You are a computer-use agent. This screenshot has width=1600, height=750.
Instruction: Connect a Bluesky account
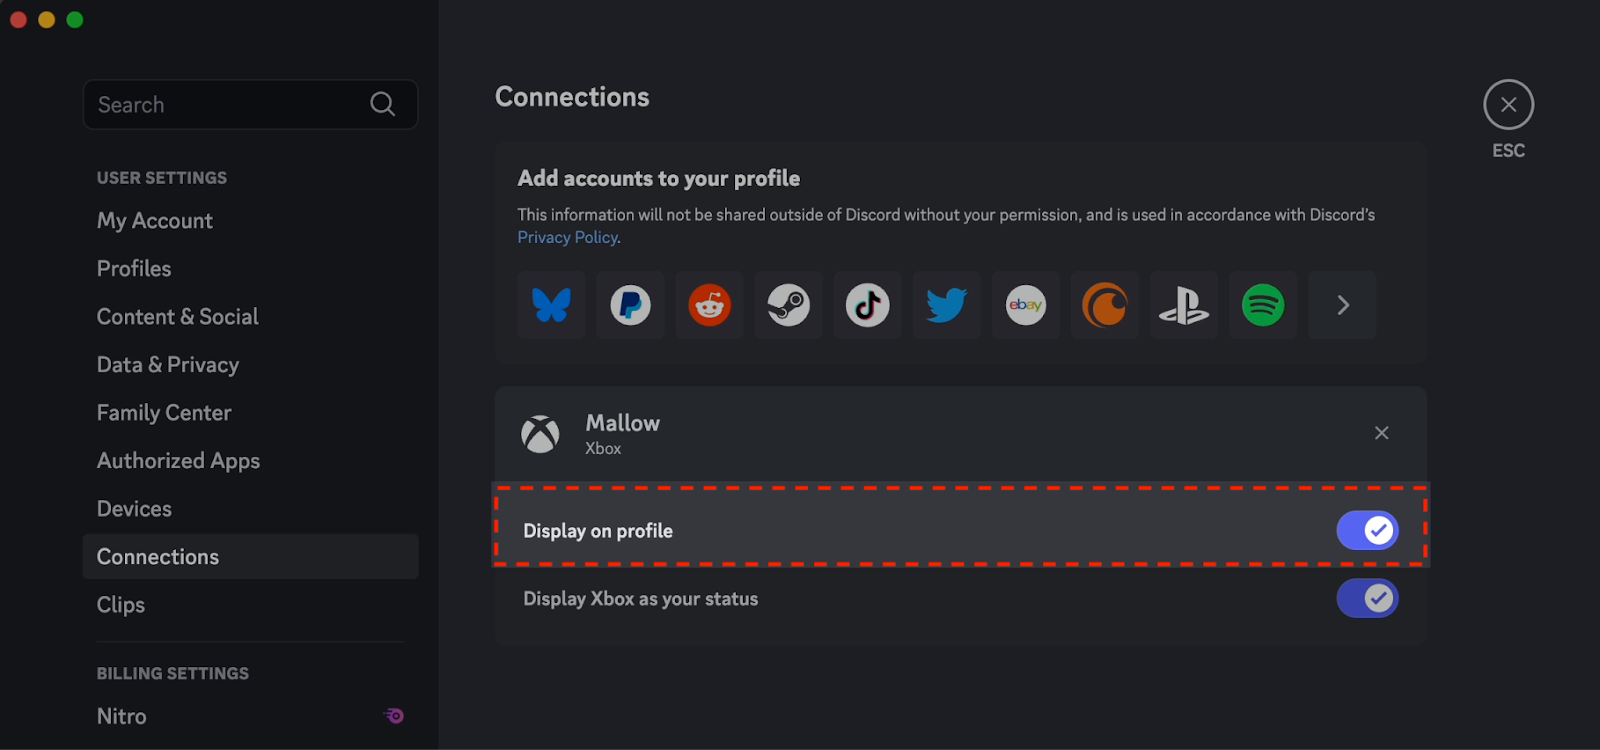pos(551,305)
